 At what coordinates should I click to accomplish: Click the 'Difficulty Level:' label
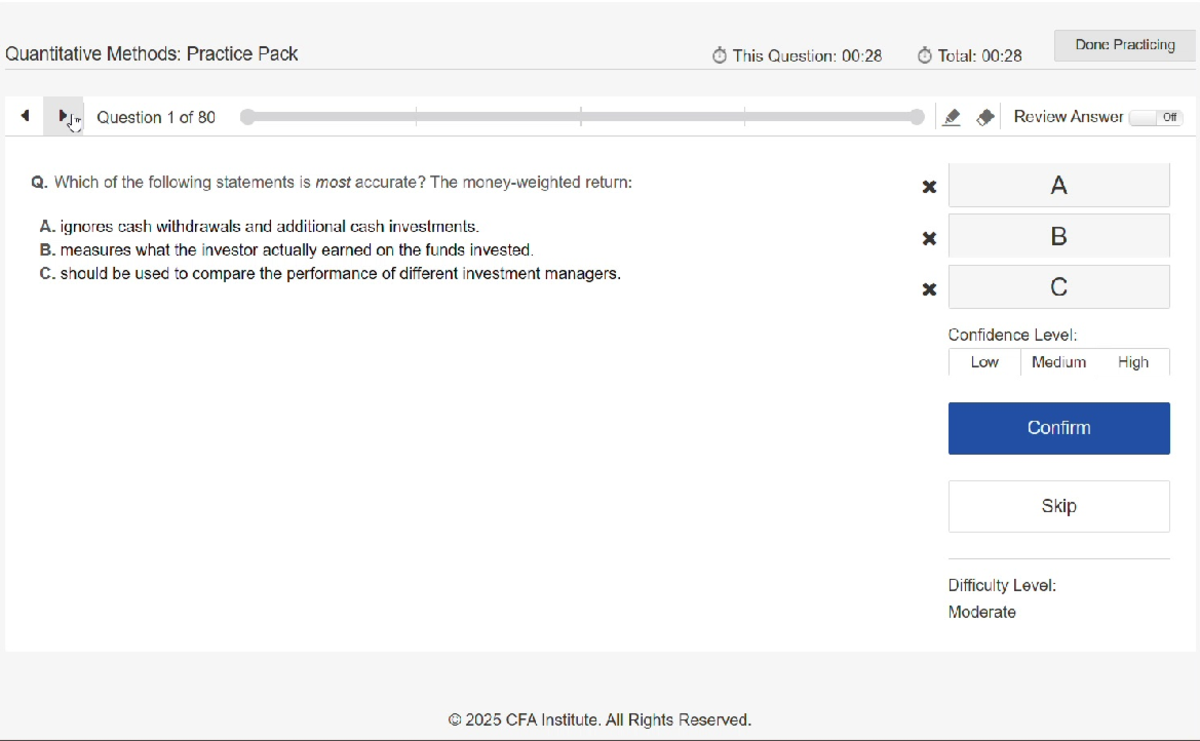(1002, 585)
